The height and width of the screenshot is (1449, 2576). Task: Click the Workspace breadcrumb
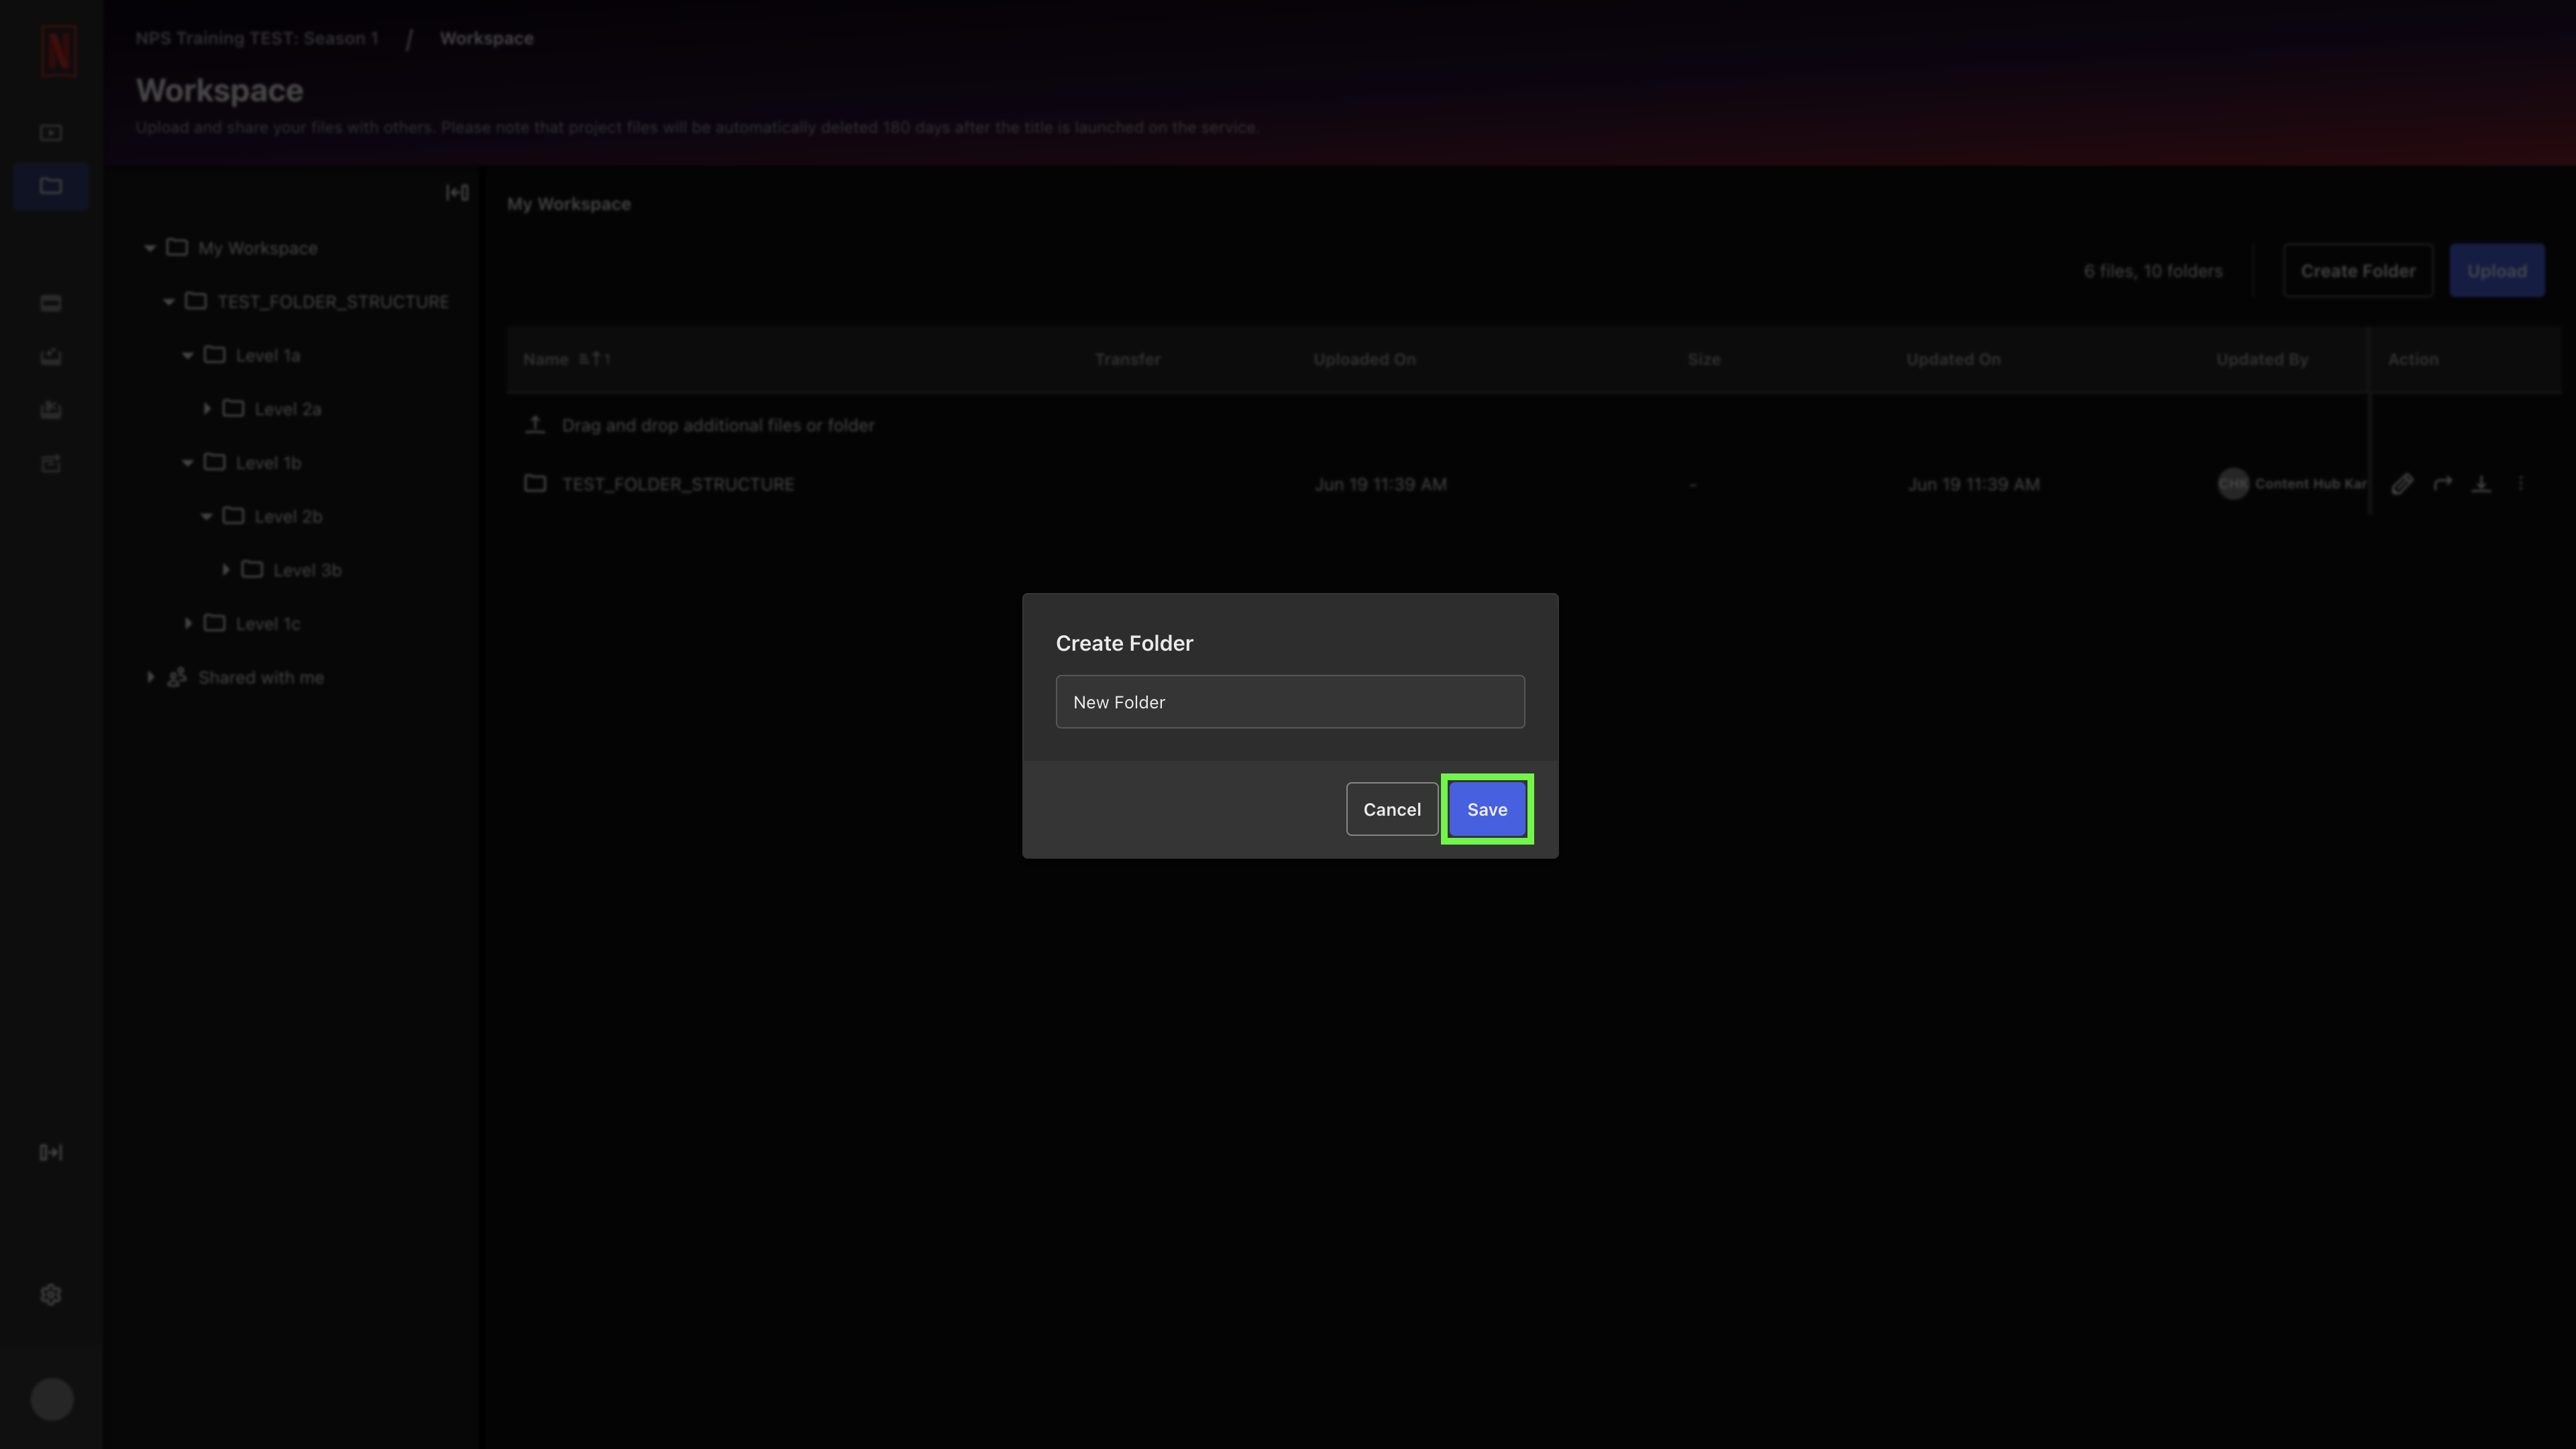pyautogui.click(x=486, y=38)
